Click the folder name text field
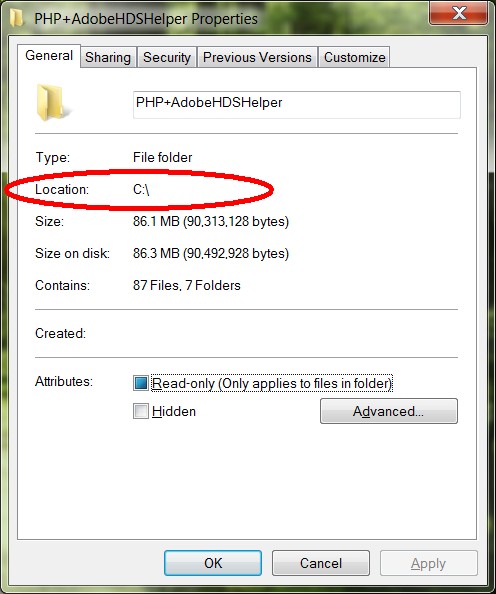The height and width of the screenshot is (594, 496). click(x=297, y=105)
